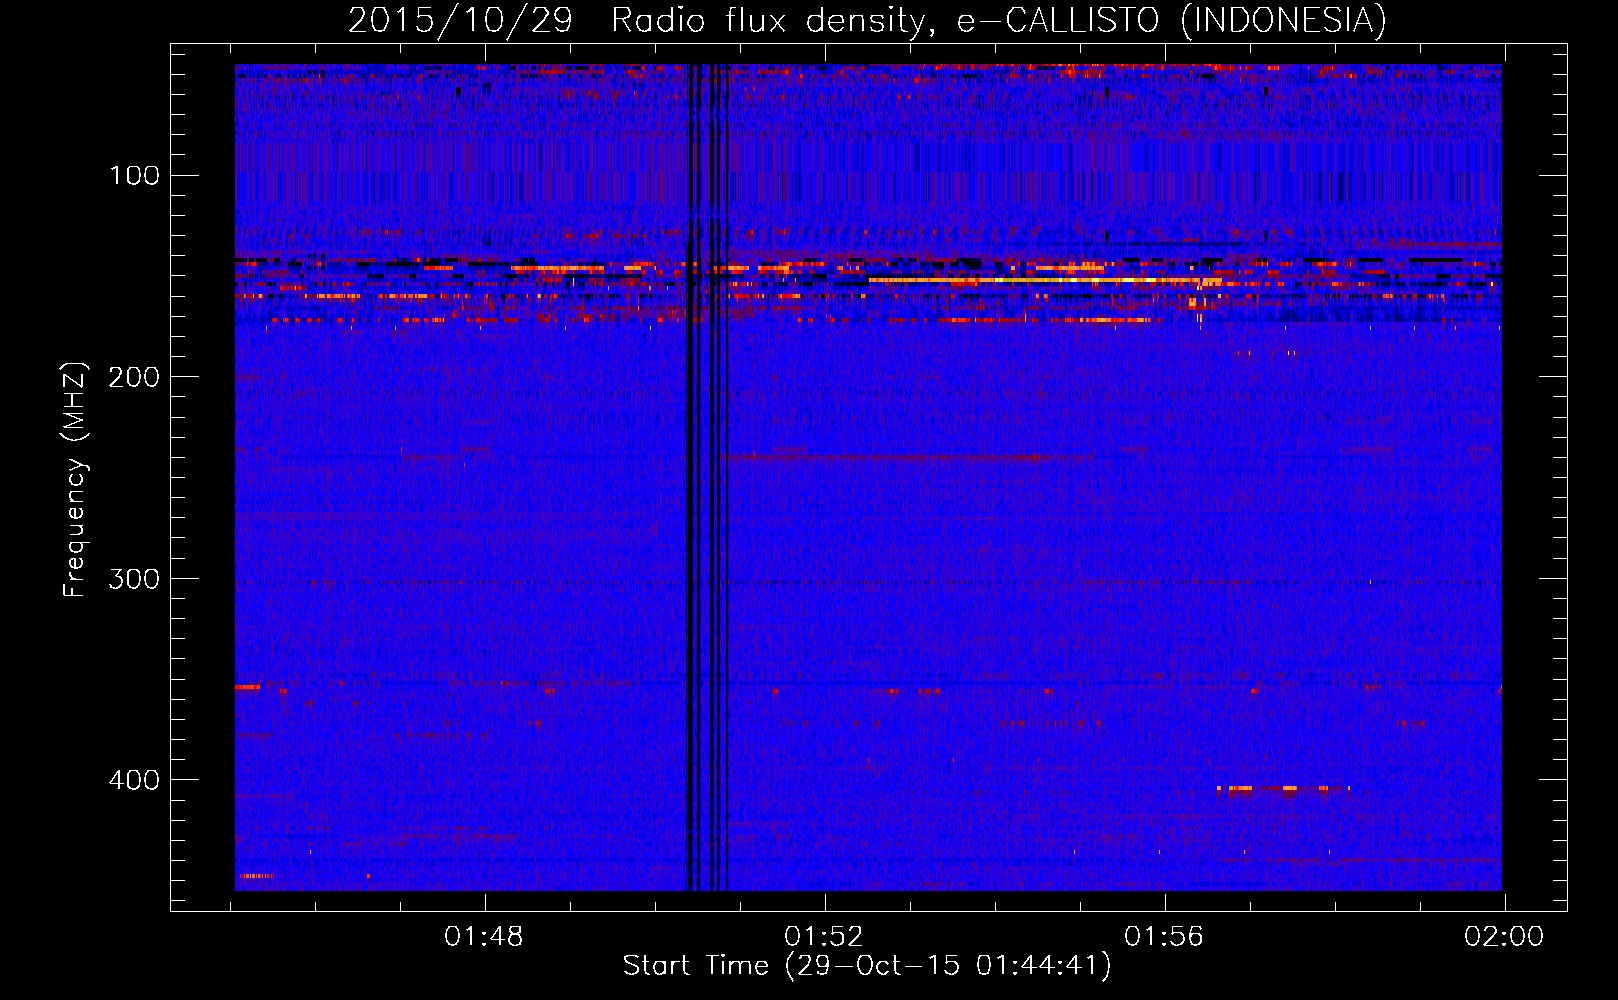Click the orange emission streak near 405 MHz

tap(1283, 788)
